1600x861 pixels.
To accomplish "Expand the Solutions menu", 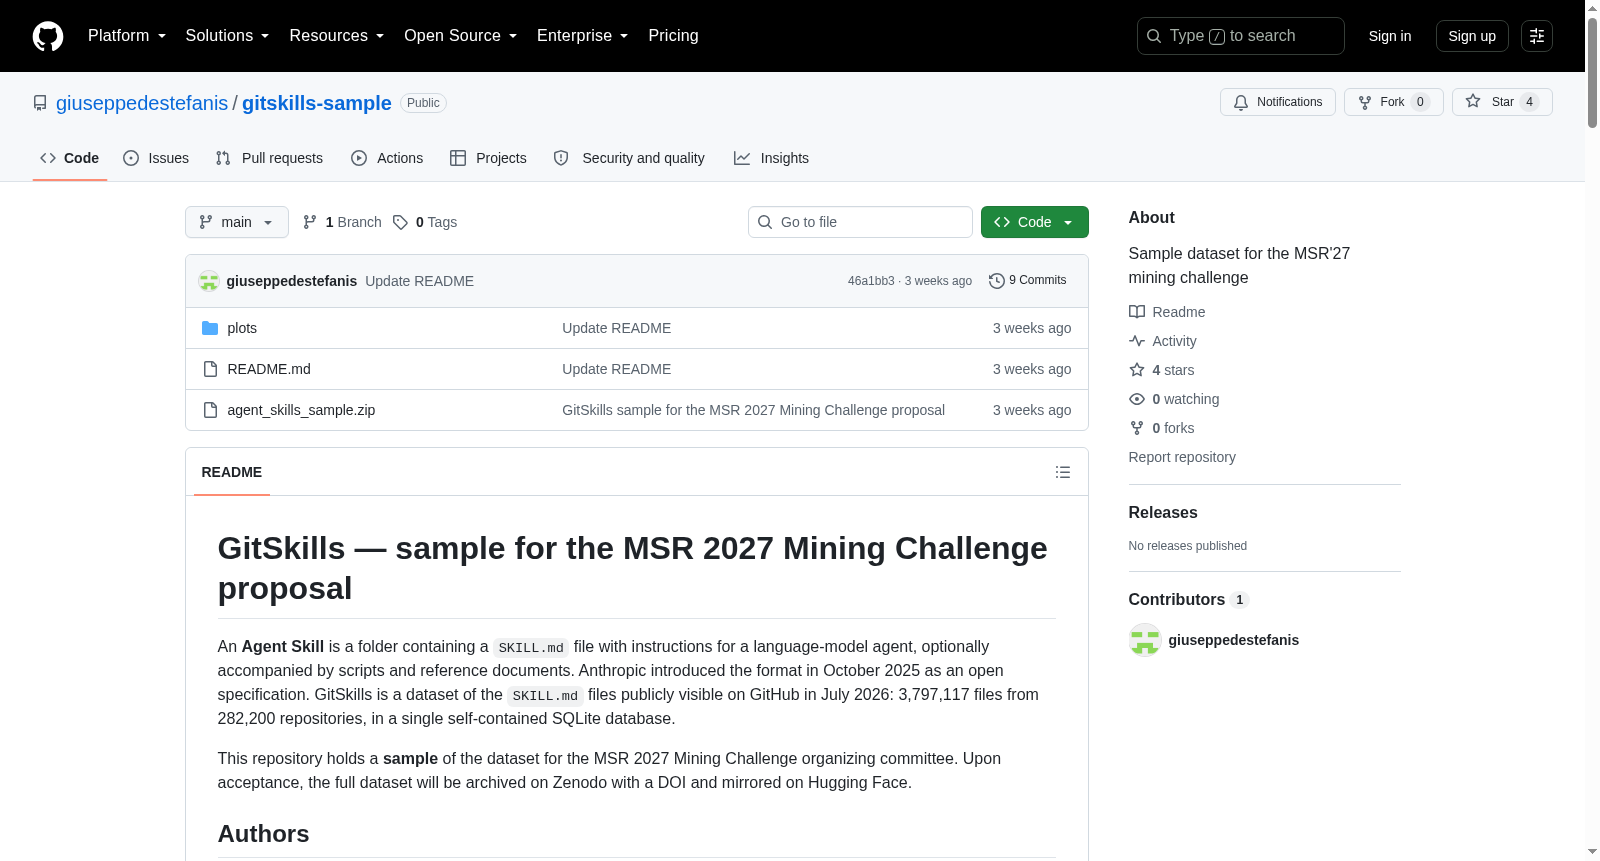I will [227, 36].
